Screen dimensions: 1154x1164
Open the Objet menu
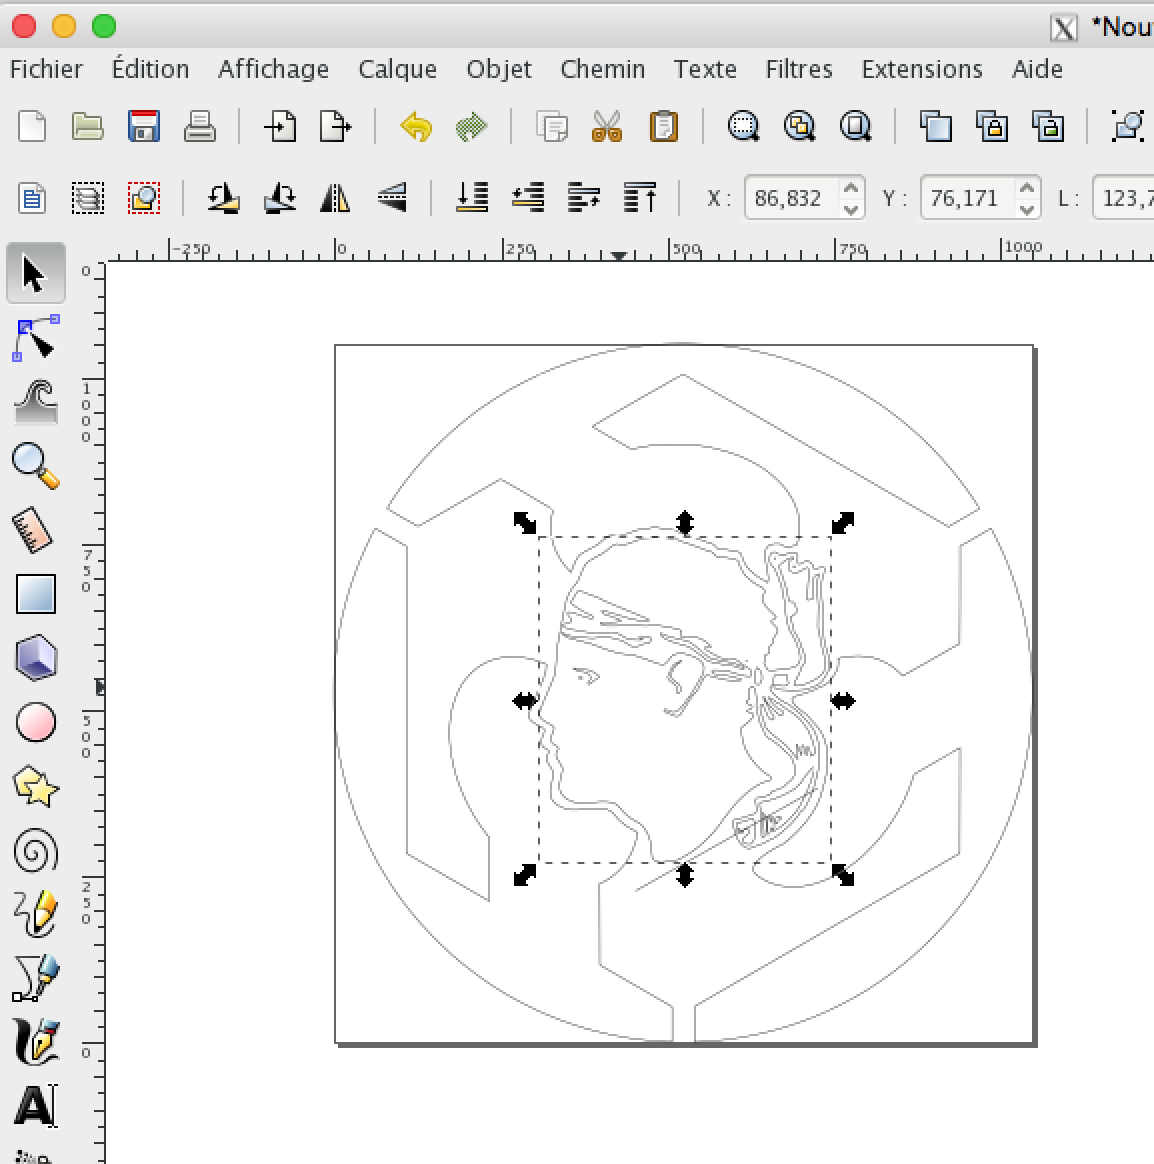499,69
